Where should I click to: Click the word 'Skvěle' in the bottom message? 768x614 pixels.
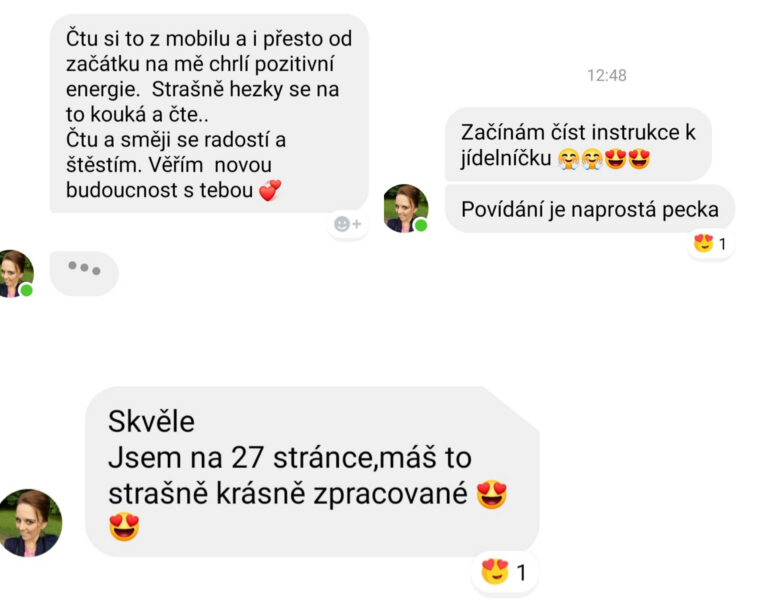(151, 421)
